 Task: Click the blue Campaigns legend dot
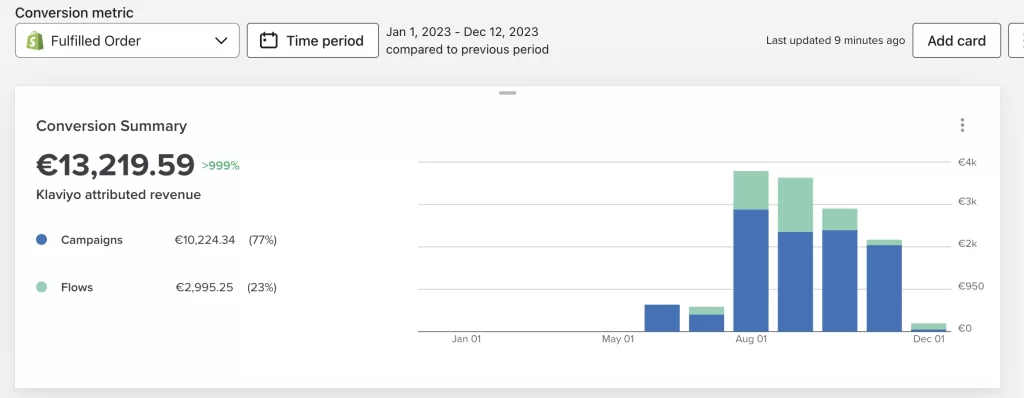42,240
